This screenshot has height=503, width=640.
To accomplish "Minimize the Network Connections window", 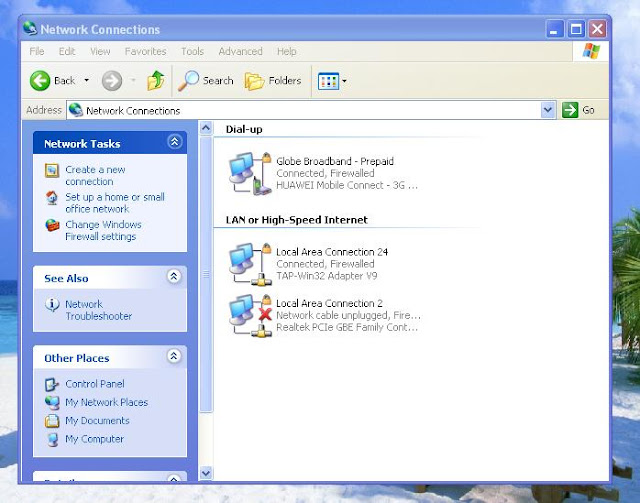I will 554,29.
